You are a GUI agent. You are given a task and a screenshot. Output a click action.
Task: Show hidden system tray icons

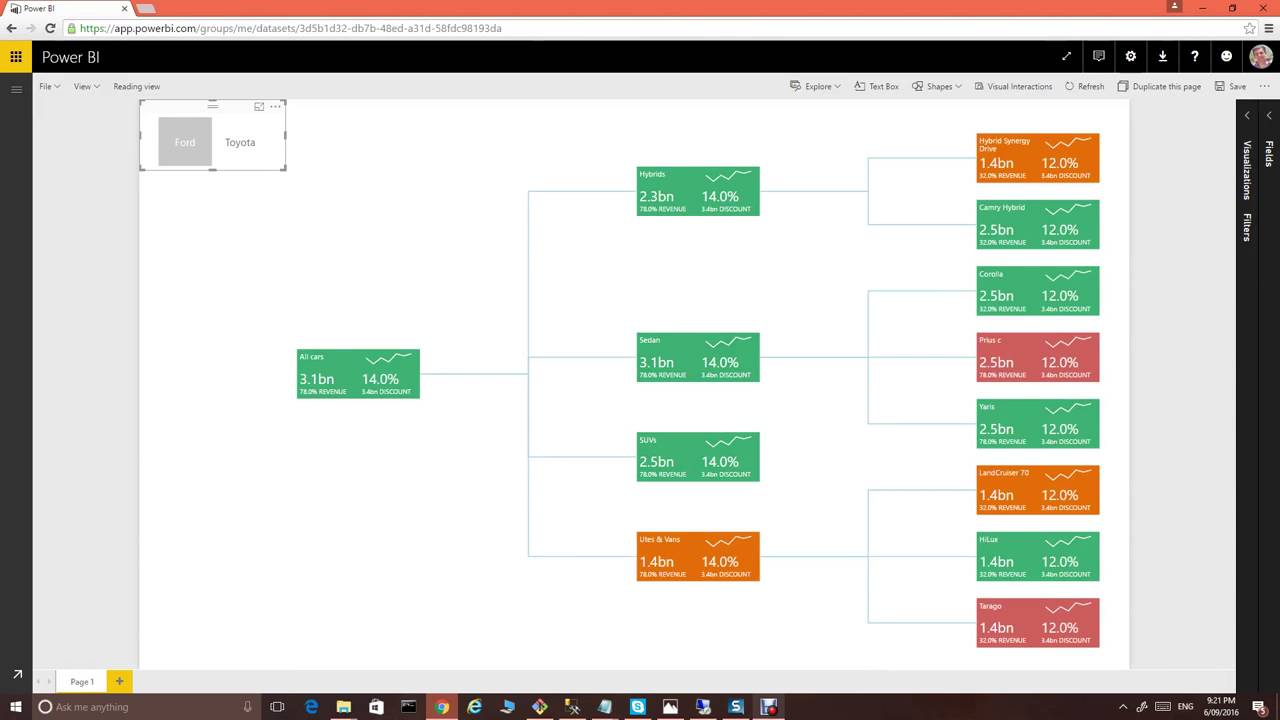1123,707
